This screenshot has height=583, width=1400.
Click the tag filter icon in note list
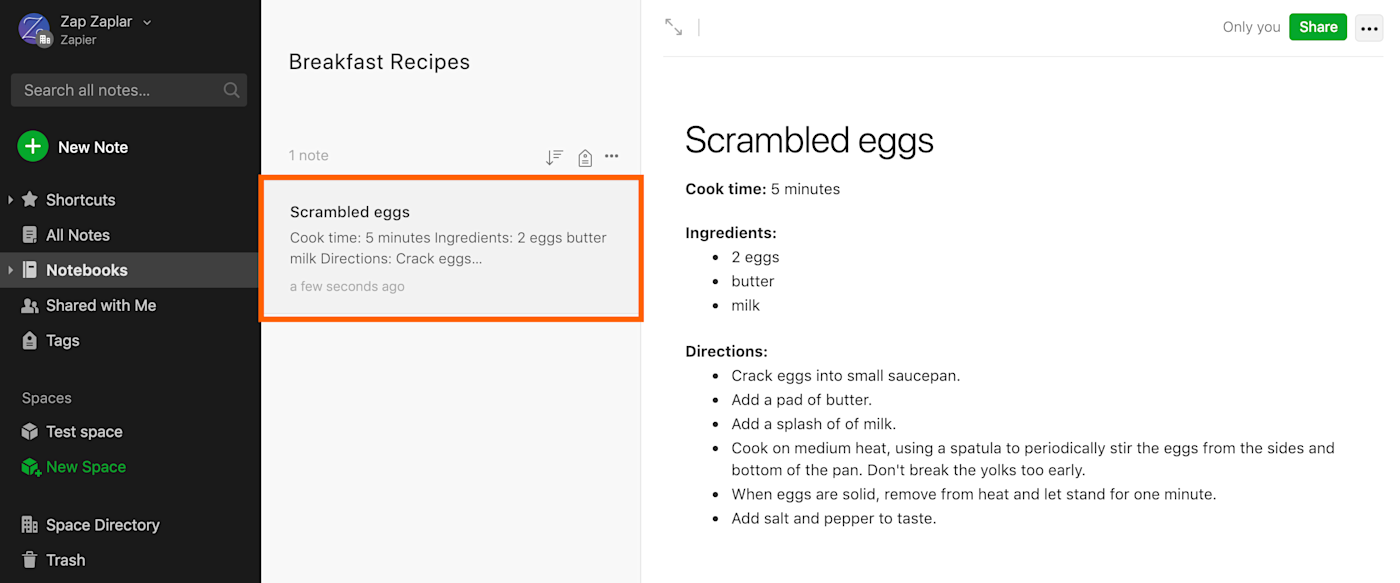click(585, 157)
